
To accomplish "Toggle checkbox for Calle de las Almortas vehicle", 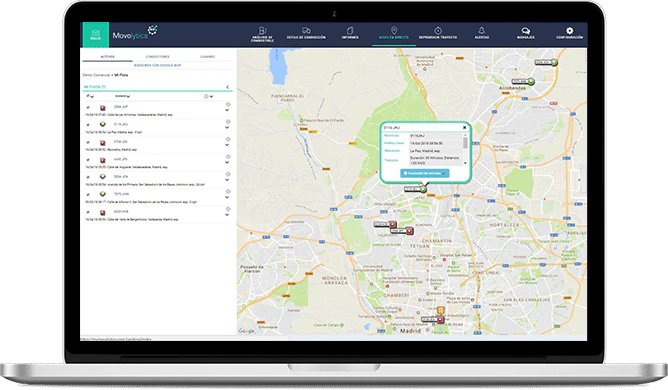I will (88, 108).
